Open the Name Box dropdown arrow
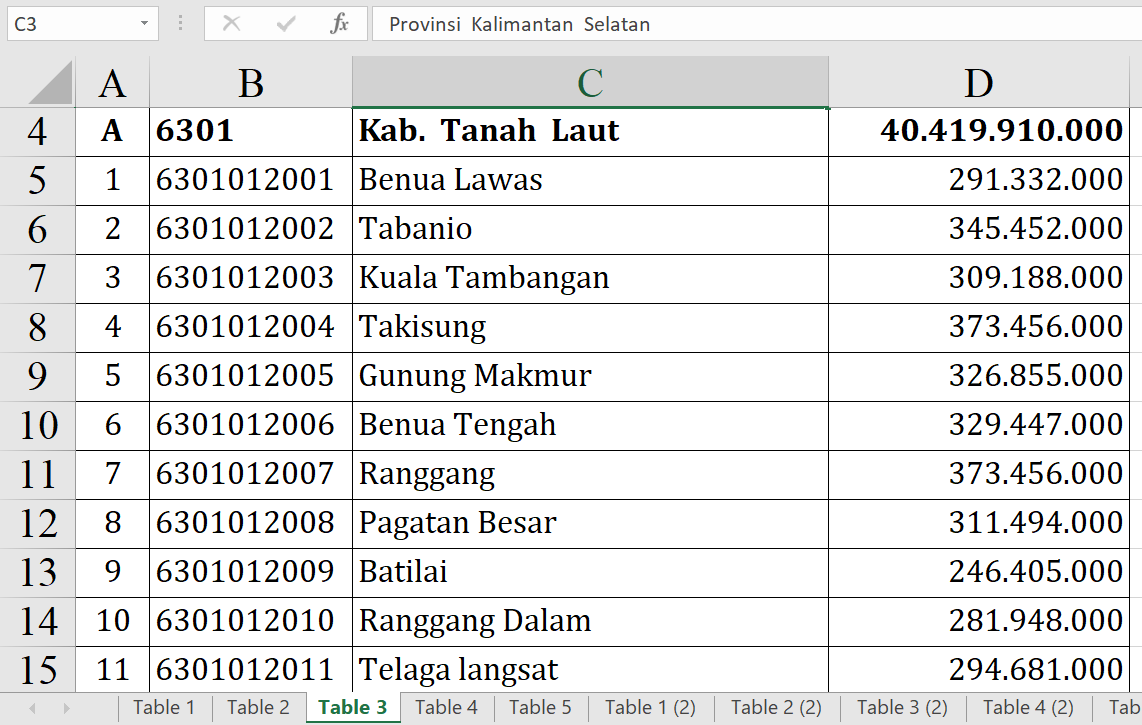The height and width of the screenshot is (725, 1142). click(145, 24)
